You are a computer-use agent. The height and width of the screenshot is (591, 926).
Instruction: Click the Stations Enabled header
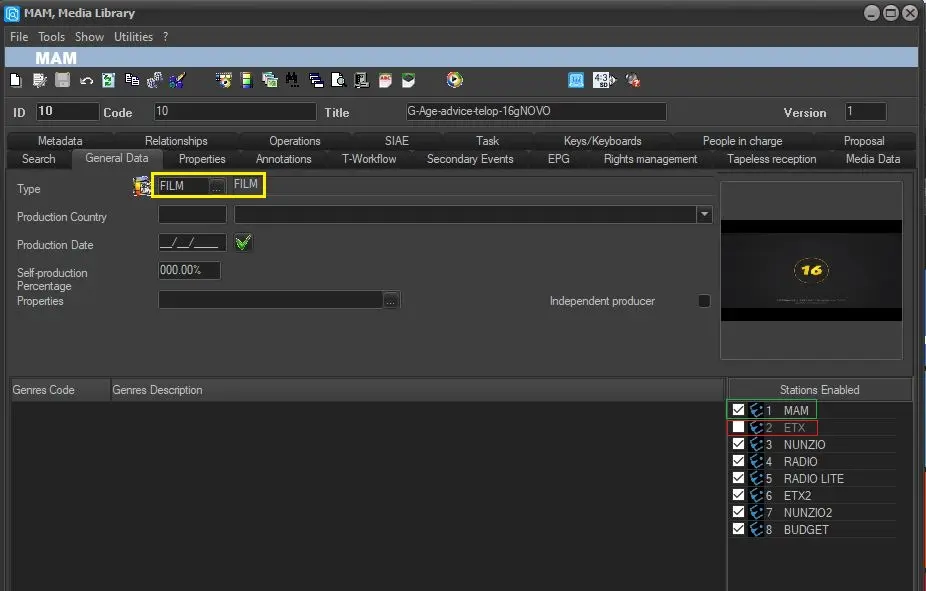(x=819, y=390)
